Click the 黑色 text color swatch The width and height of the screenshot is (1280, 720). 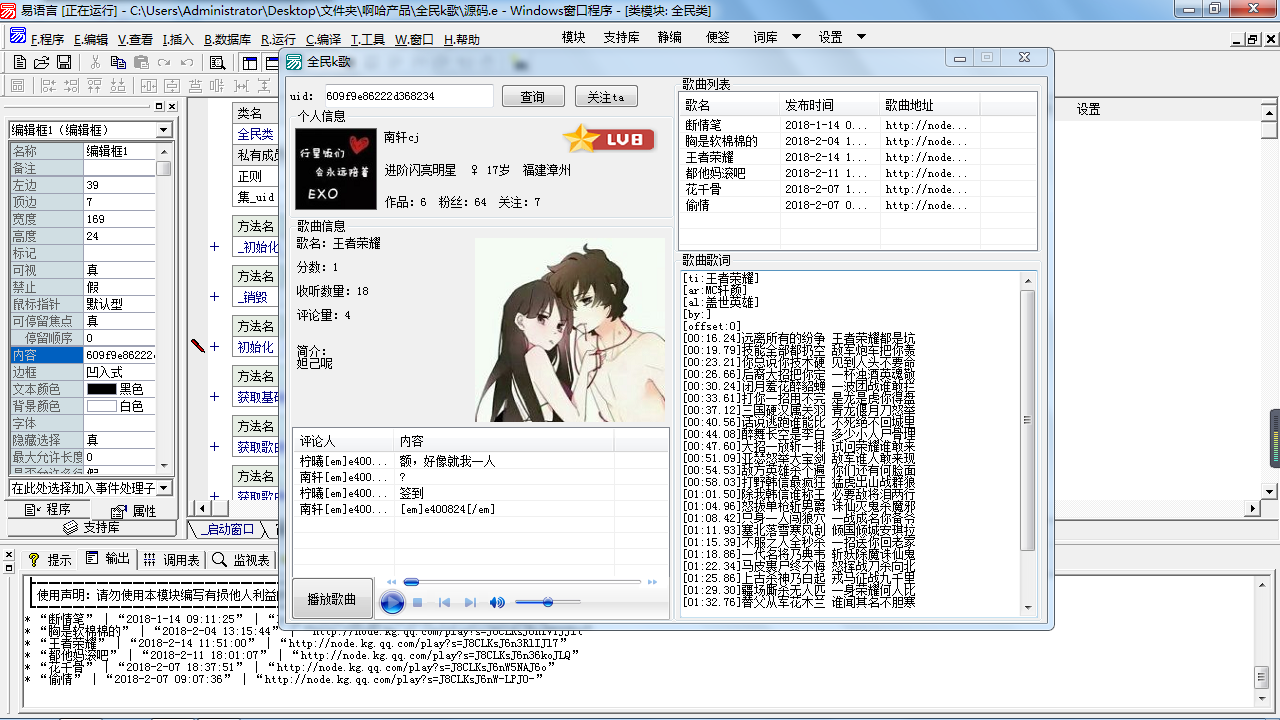102,389
